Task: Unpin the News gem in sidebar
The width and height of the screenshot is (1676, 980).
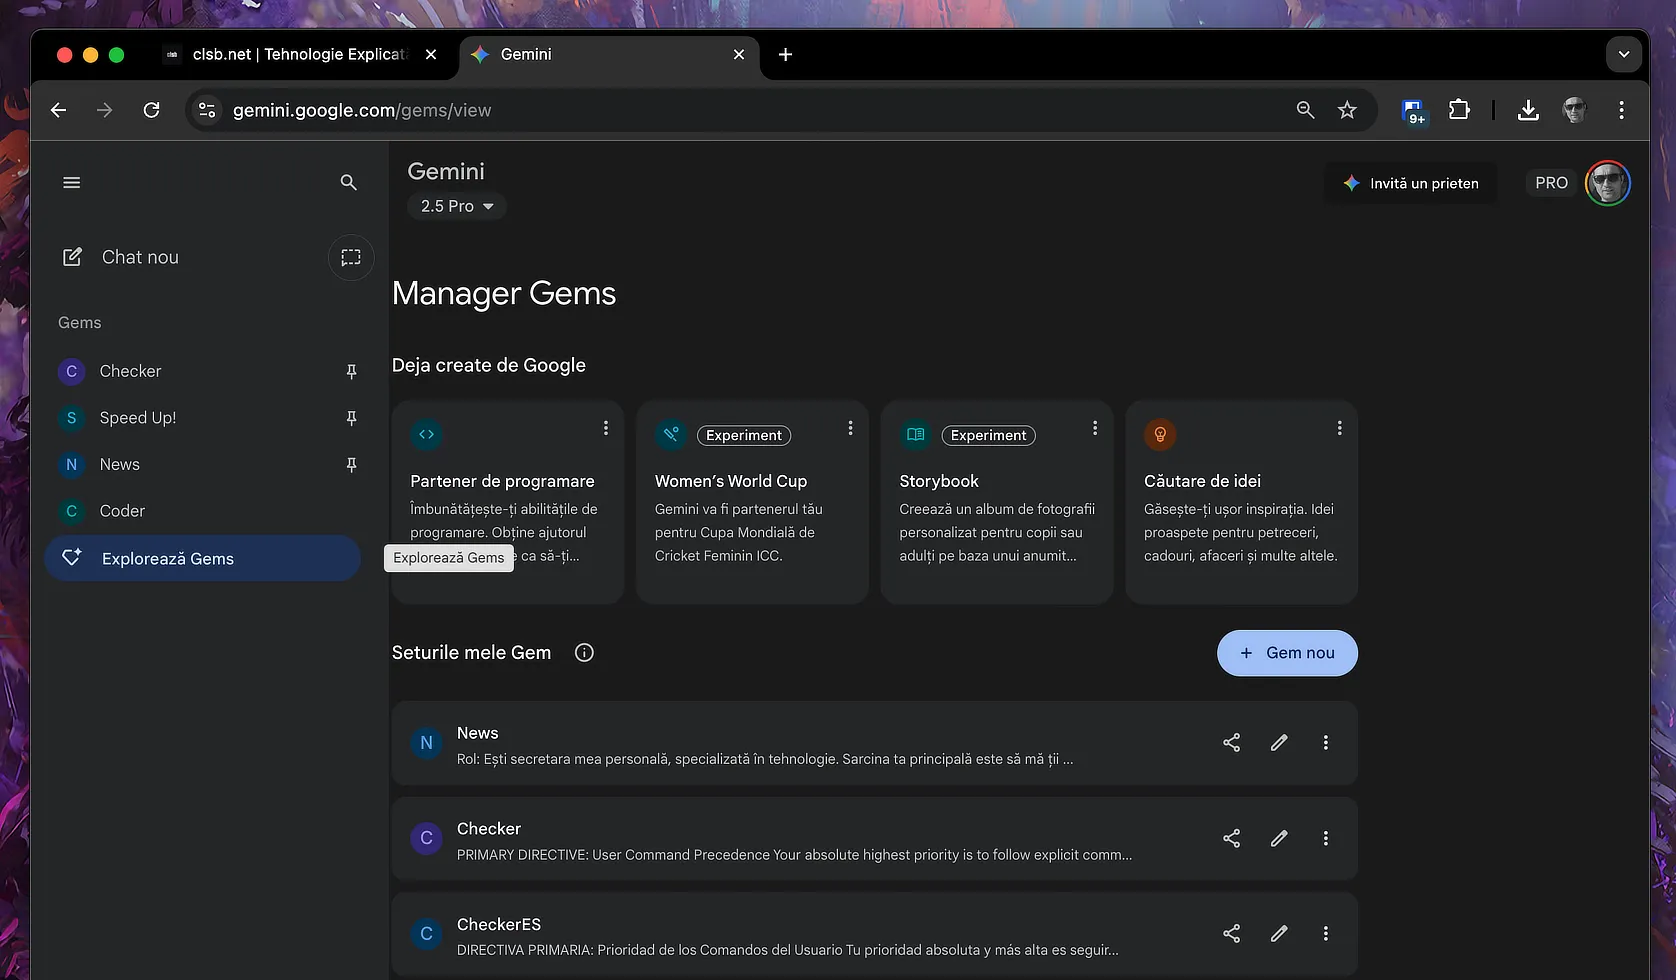Action: (351, 465)
